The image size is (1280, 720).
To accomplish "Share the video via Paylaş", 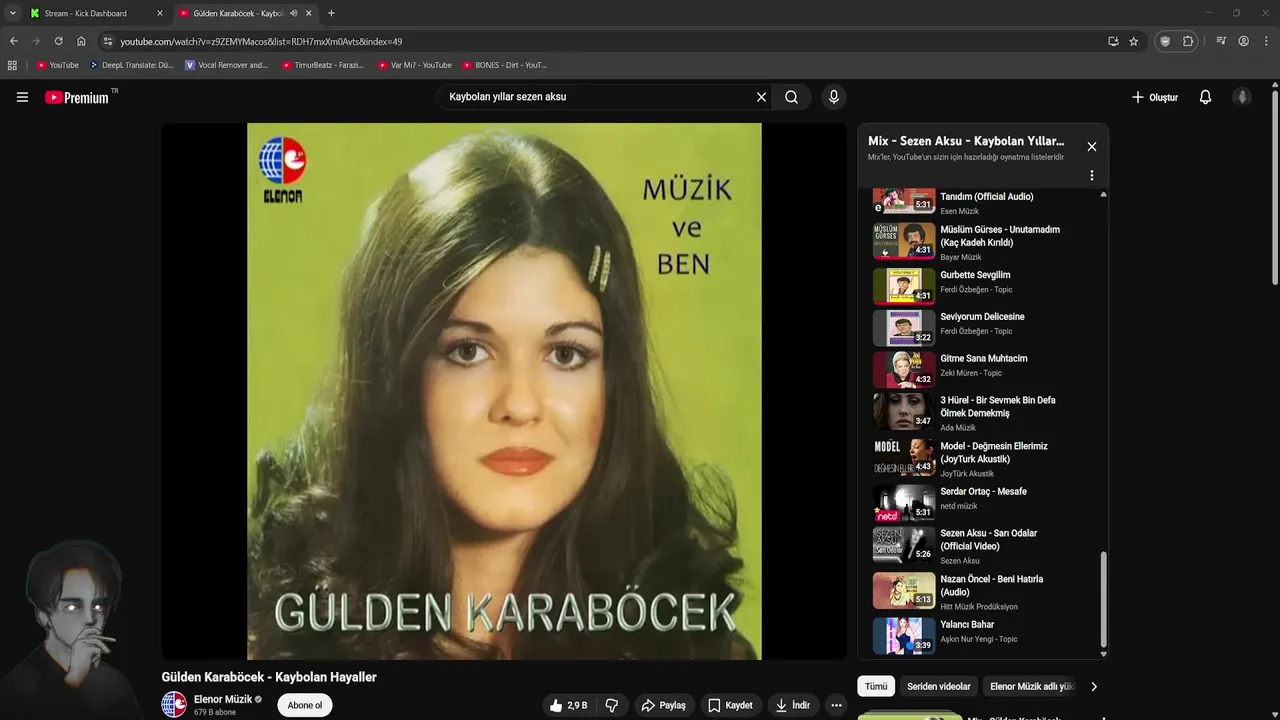I will point(663,705).
